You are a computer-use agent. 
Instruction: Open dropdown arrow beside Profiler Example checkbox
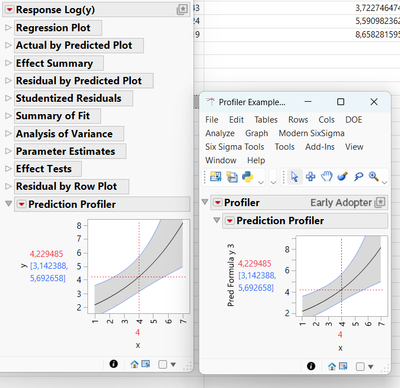(370, 367)
